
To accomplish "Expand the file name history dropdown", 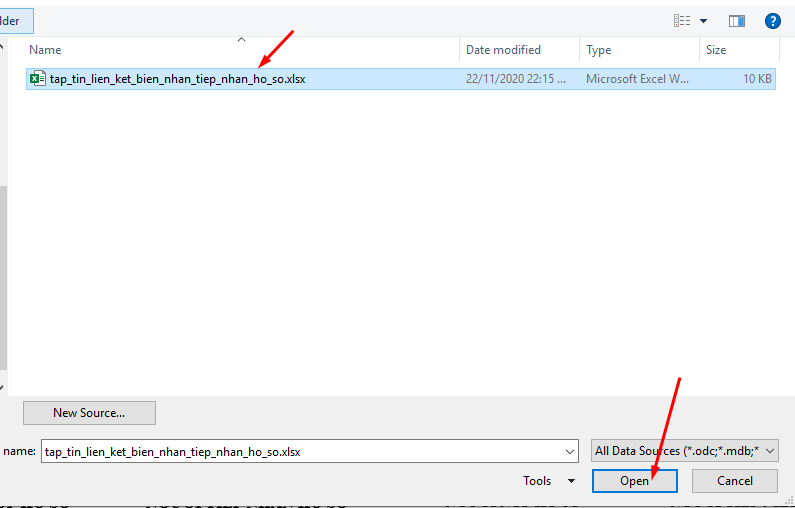I will [x=569, y=451].
